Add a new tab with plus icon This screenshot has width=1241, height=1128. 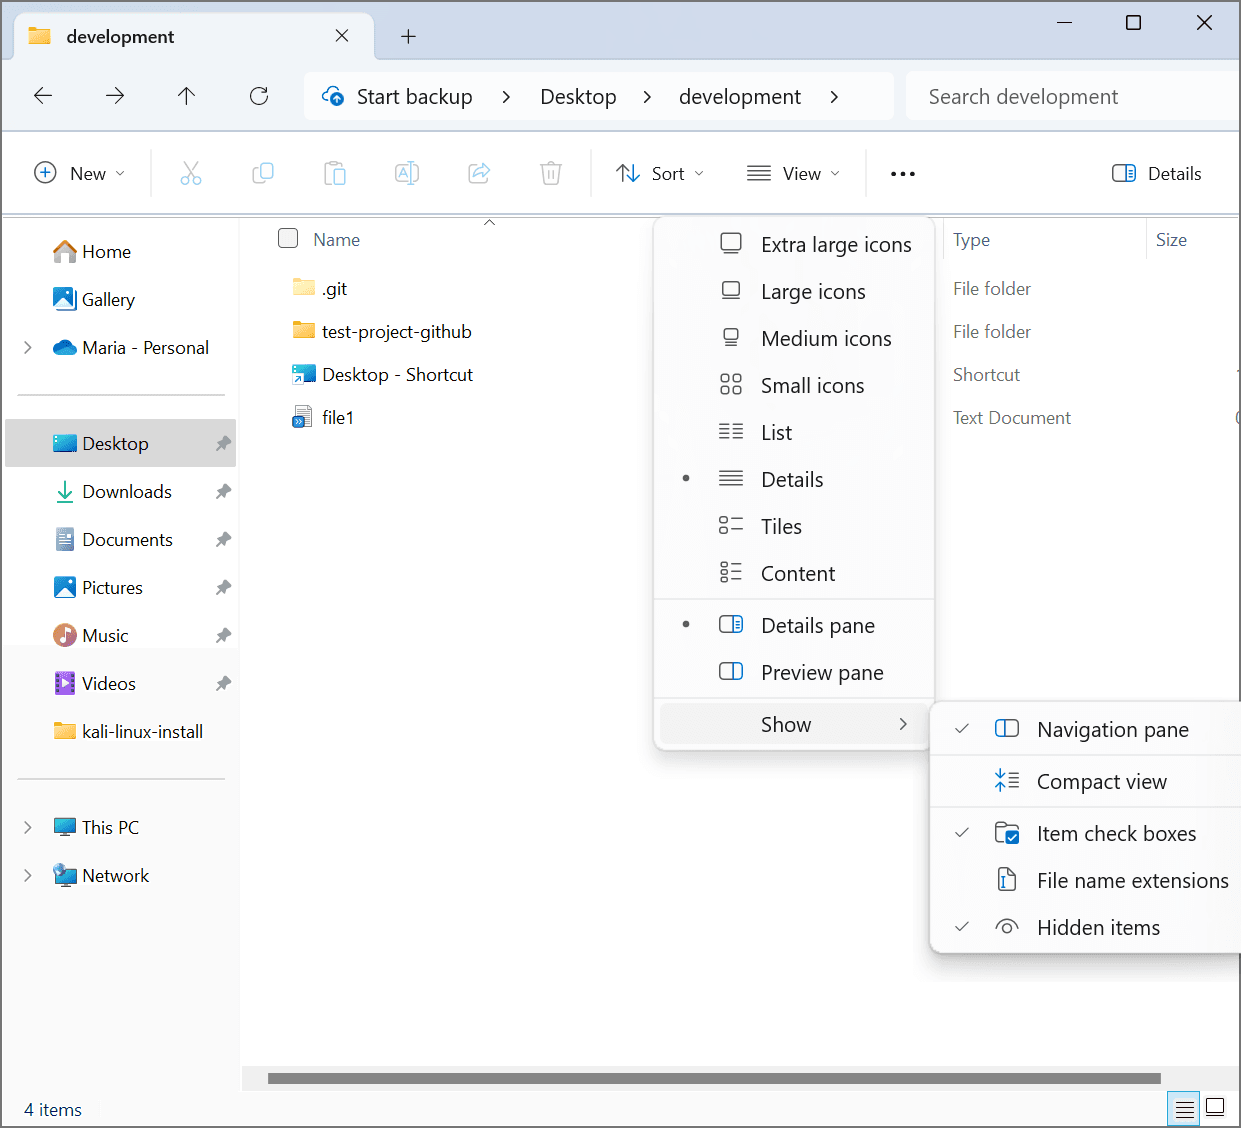point(408,36)
